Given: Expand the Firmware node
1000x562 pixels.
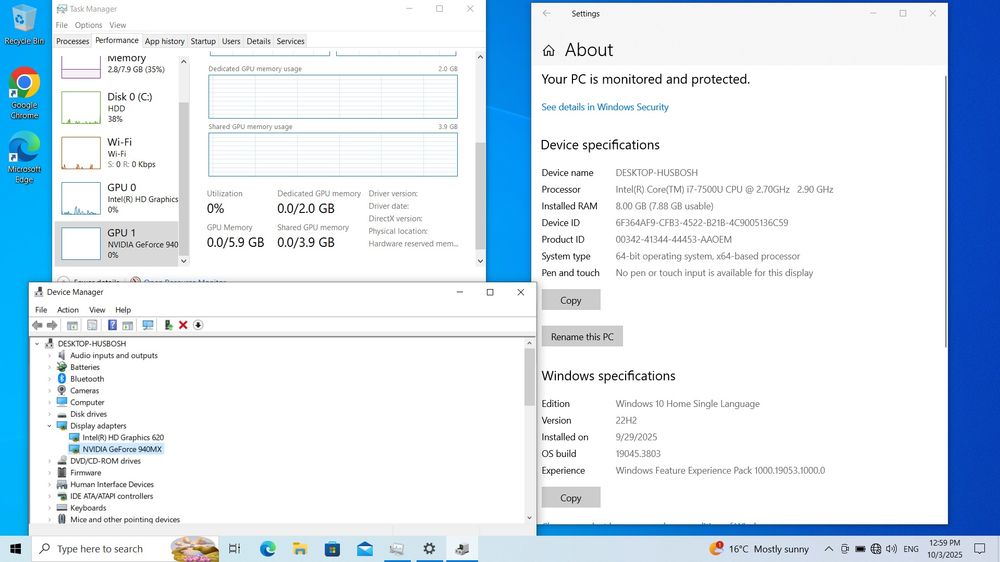Looking at the screenshot, I should click(50, 473).
